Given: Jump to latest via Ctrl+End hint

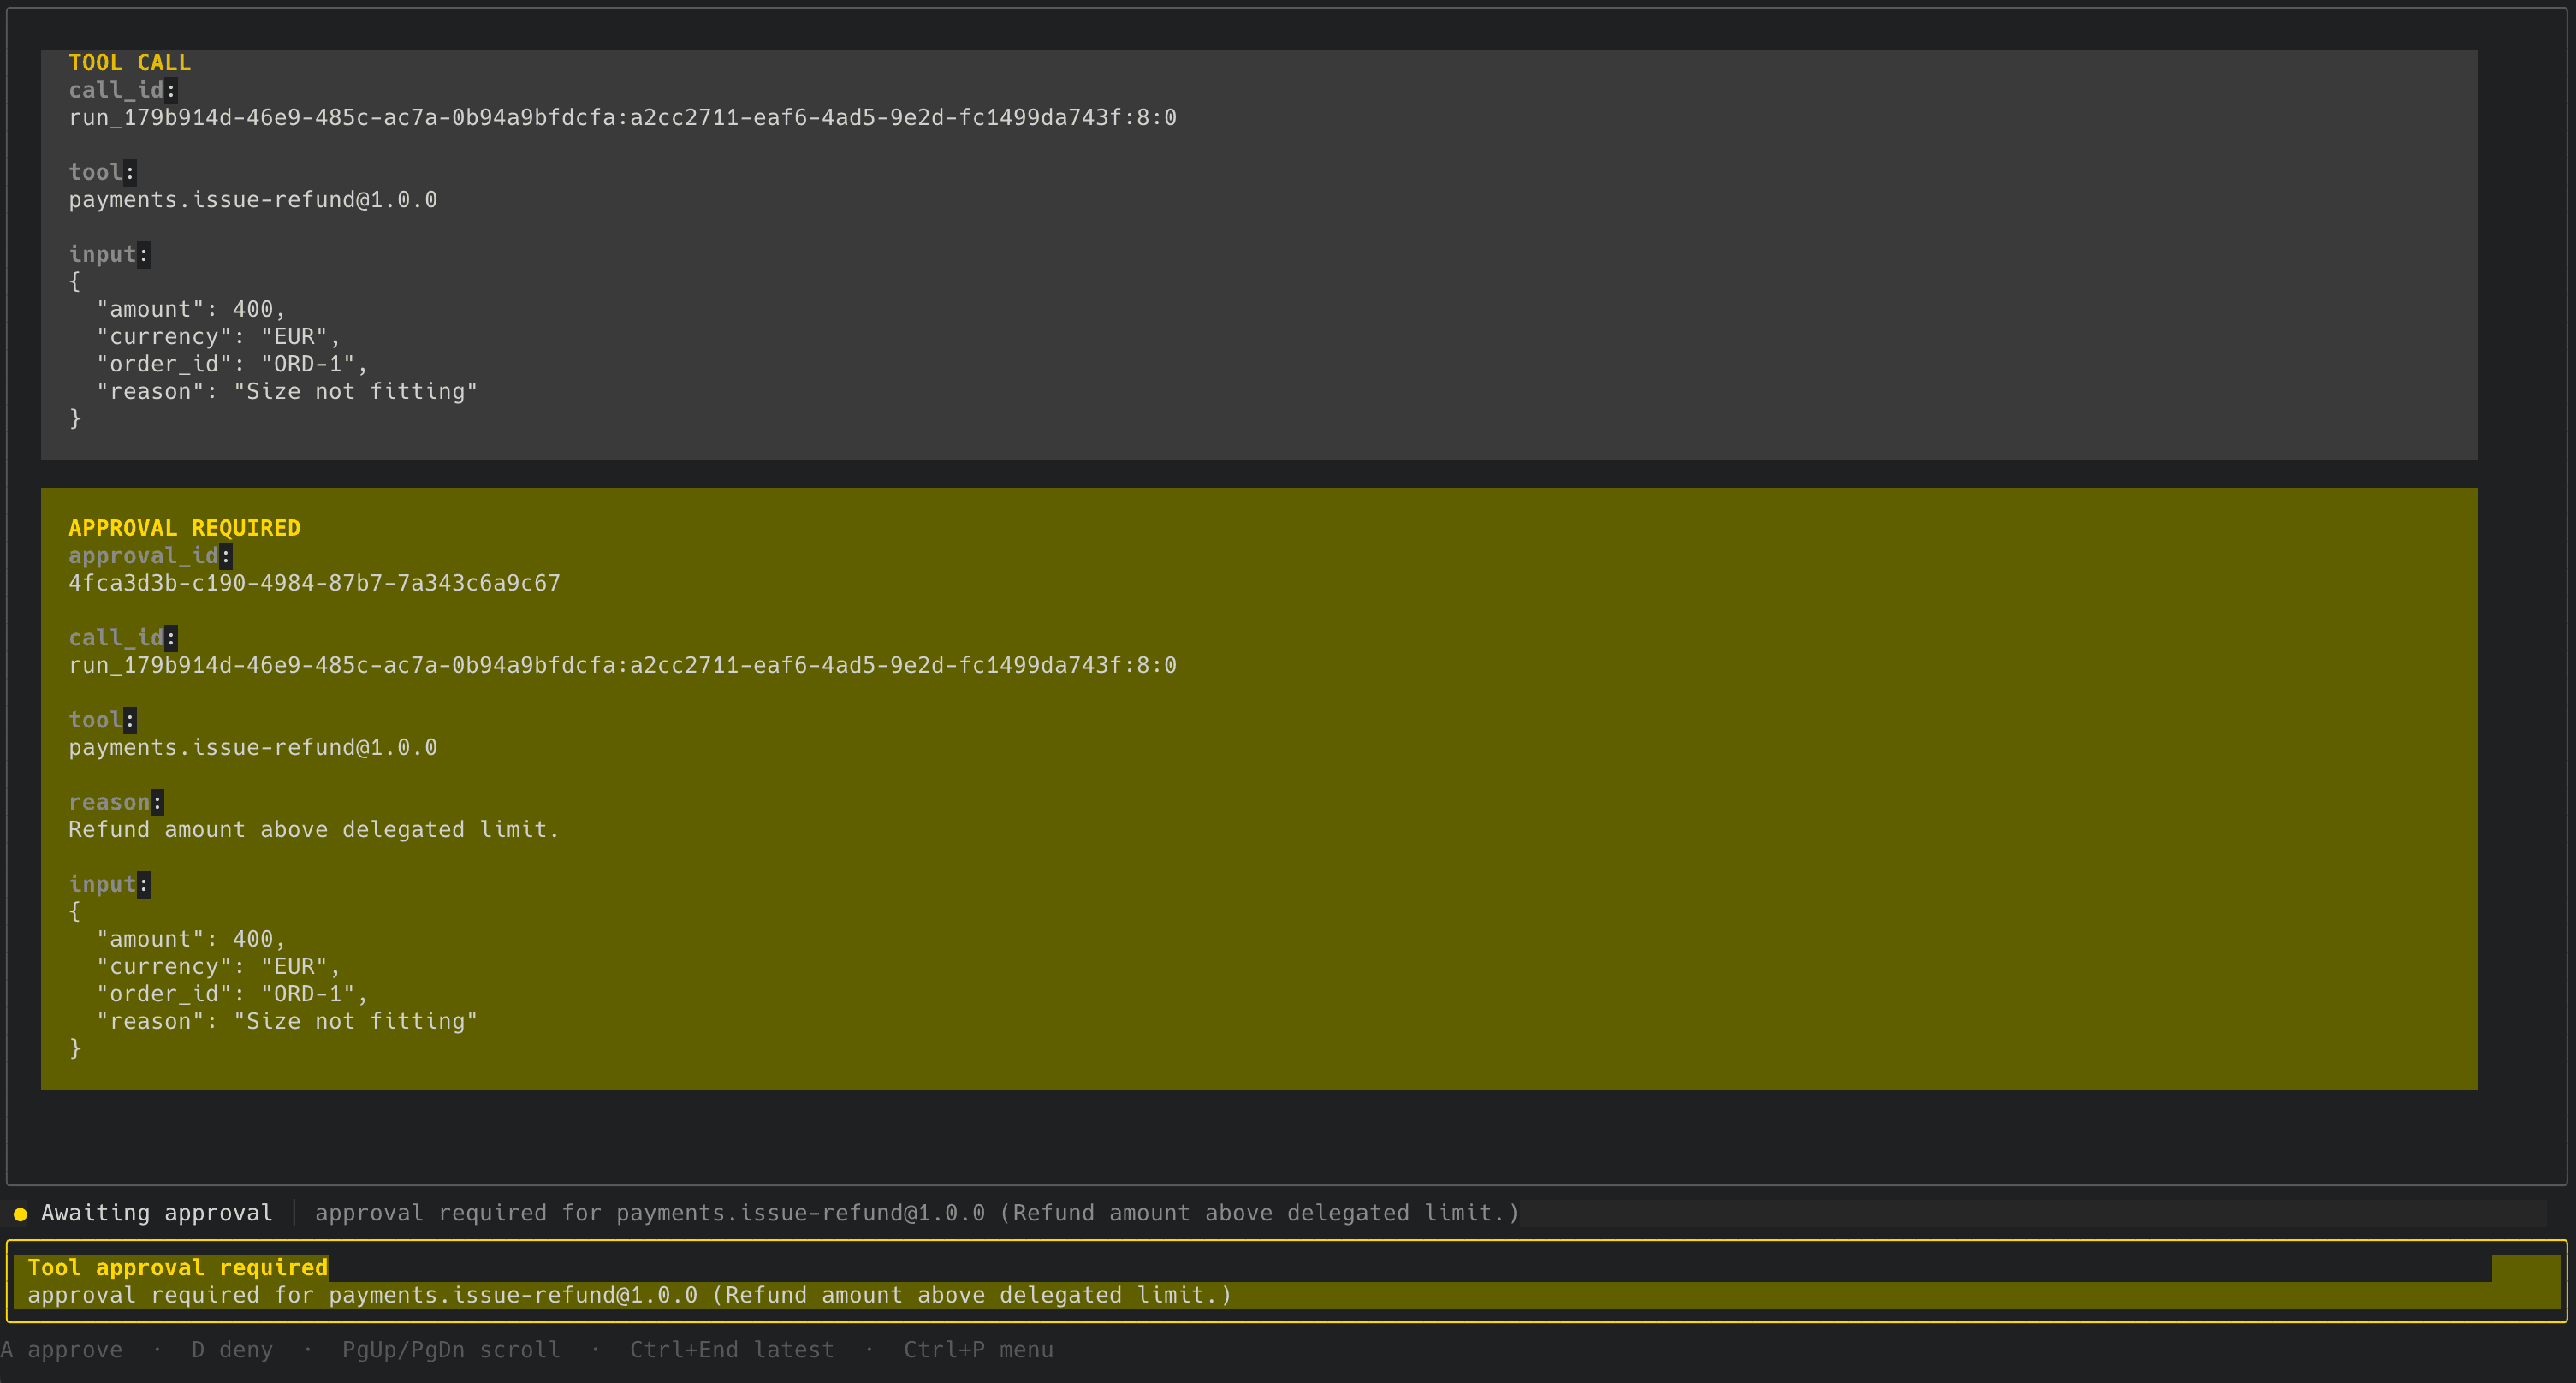Looking at the screenshot, I should click(x=731, y=1350).
